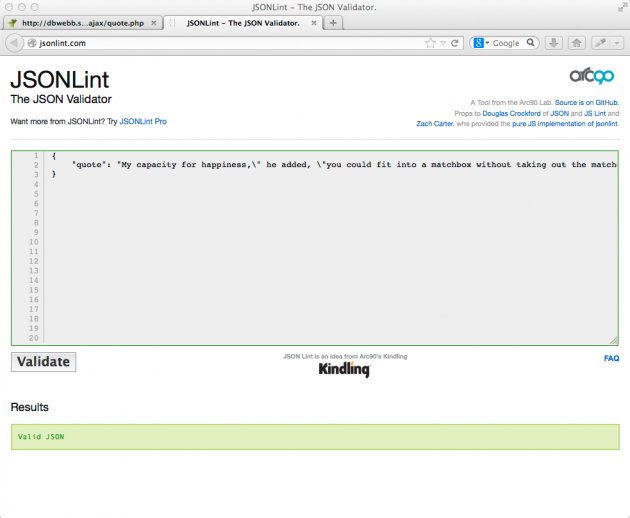
Task: Open the bookmark dropdown arrow beside the star
Action: click(x=443, y=43)
